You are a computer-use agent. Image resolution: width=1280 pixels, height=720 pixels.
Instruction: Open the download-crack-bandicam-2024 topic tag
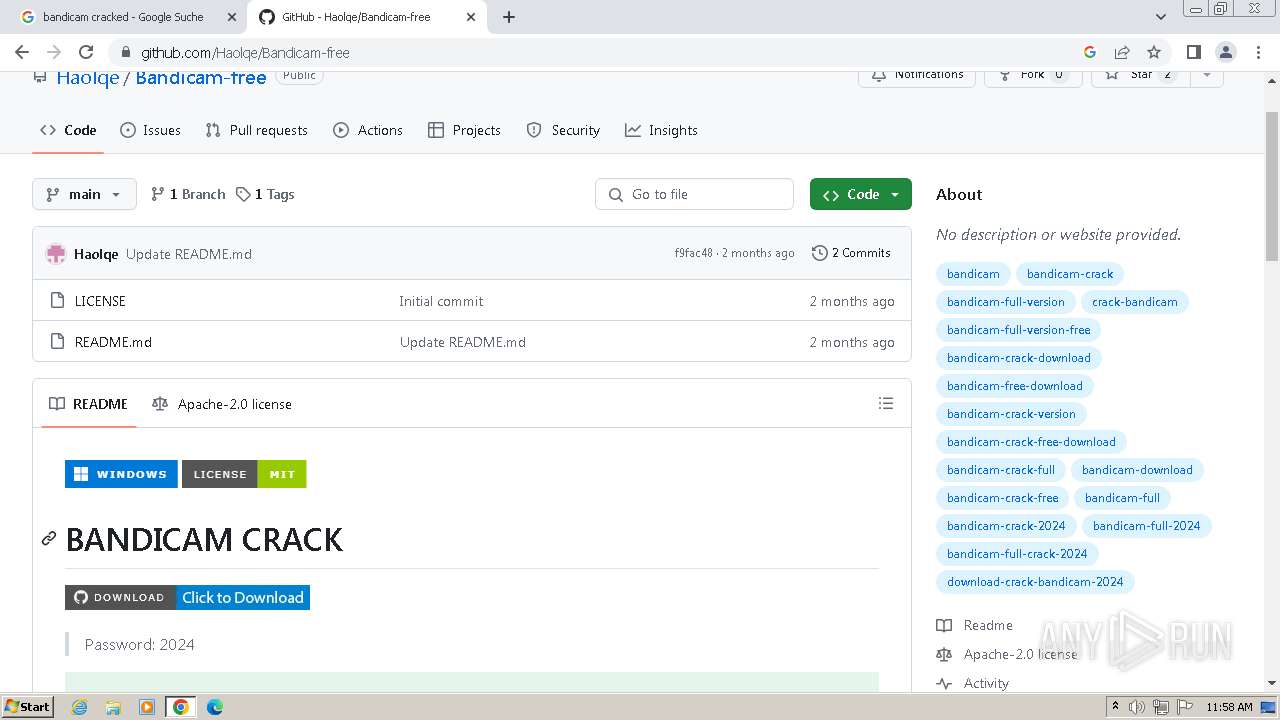(1035, 582)
